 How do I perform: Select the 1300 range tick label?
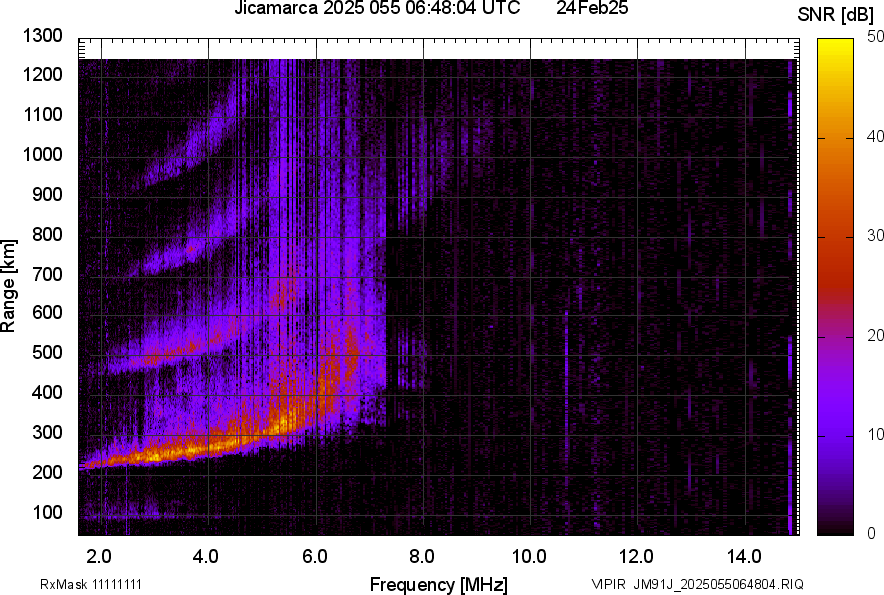click(x=42, y=36)
